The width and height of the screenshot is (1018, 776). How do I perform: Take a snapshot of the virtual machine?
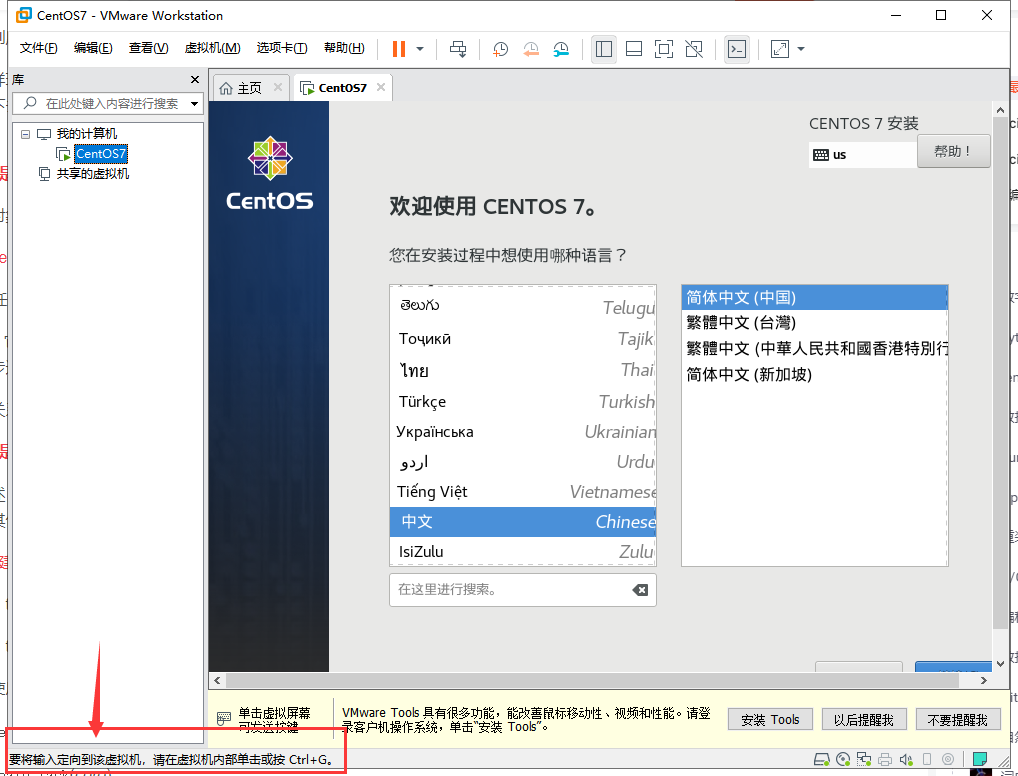(x=500, y=49)
